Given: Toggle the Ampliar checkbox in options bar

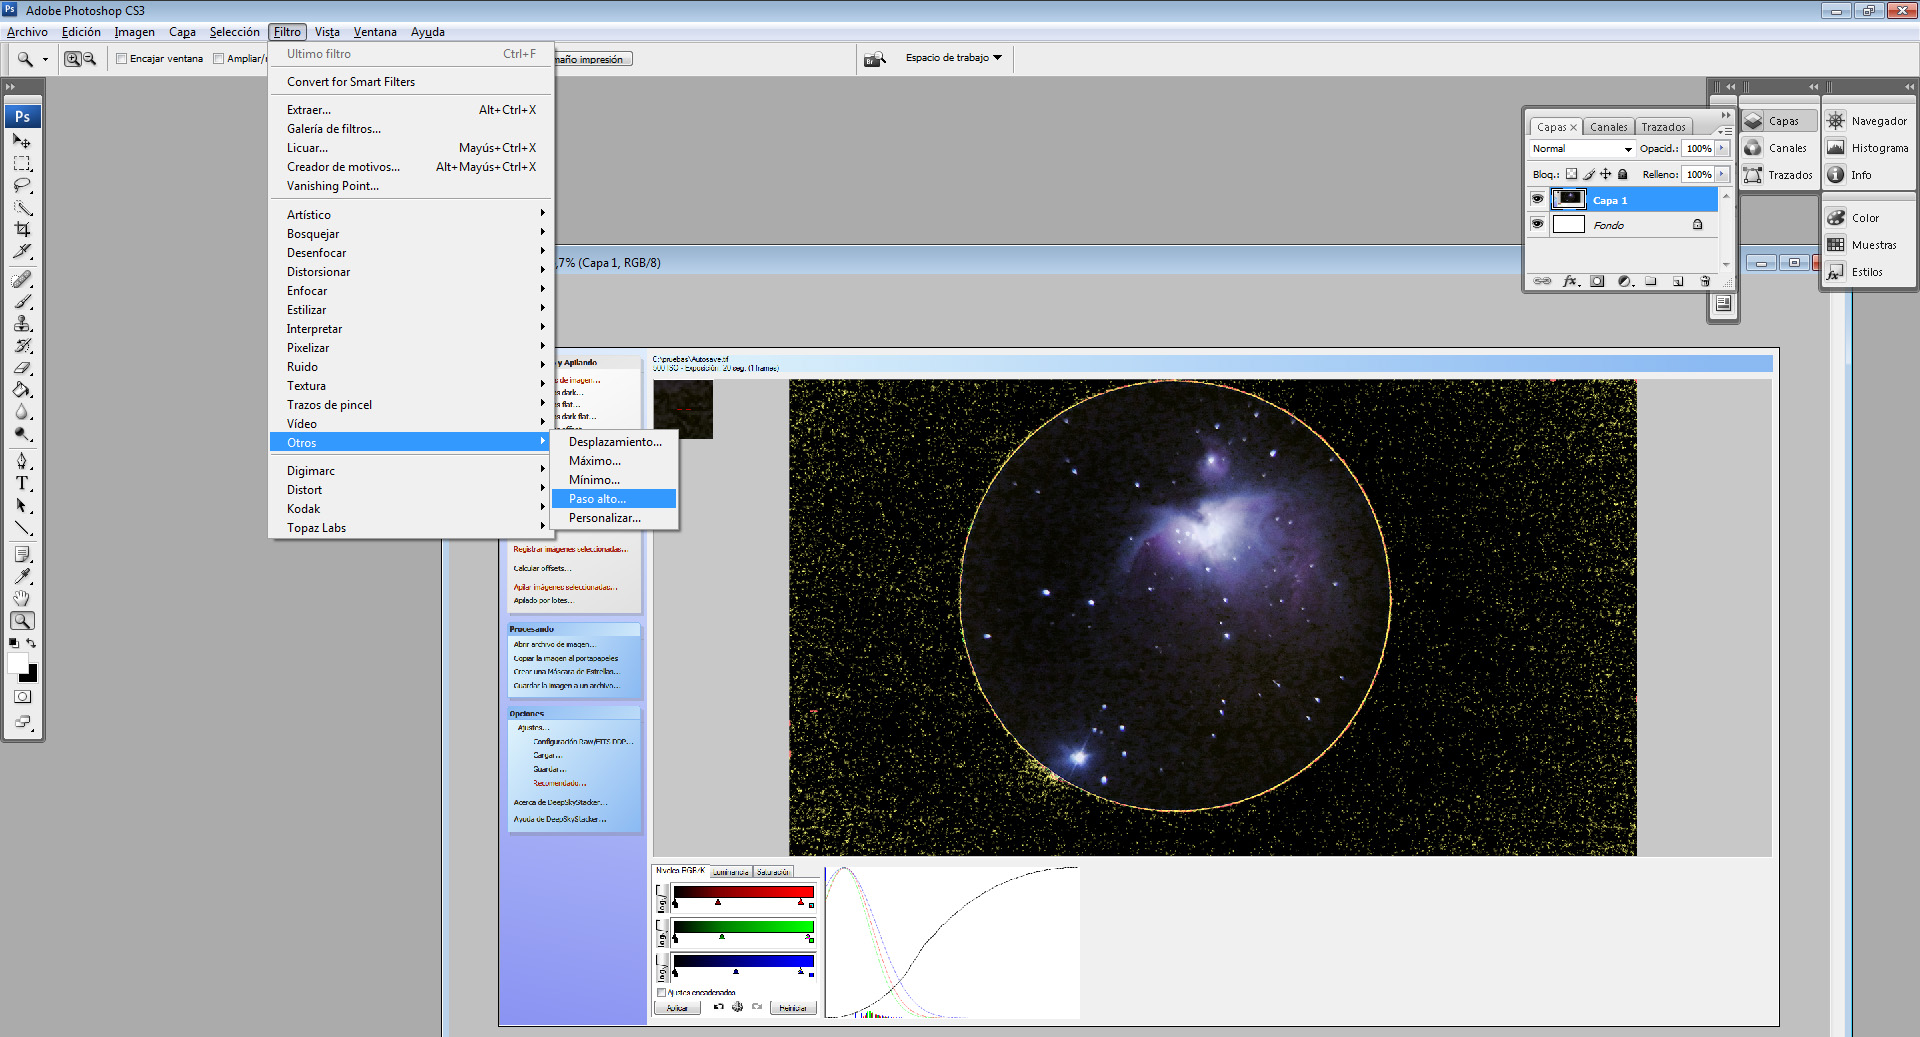Looking at the screenshot, I should [x=218, y=59].
